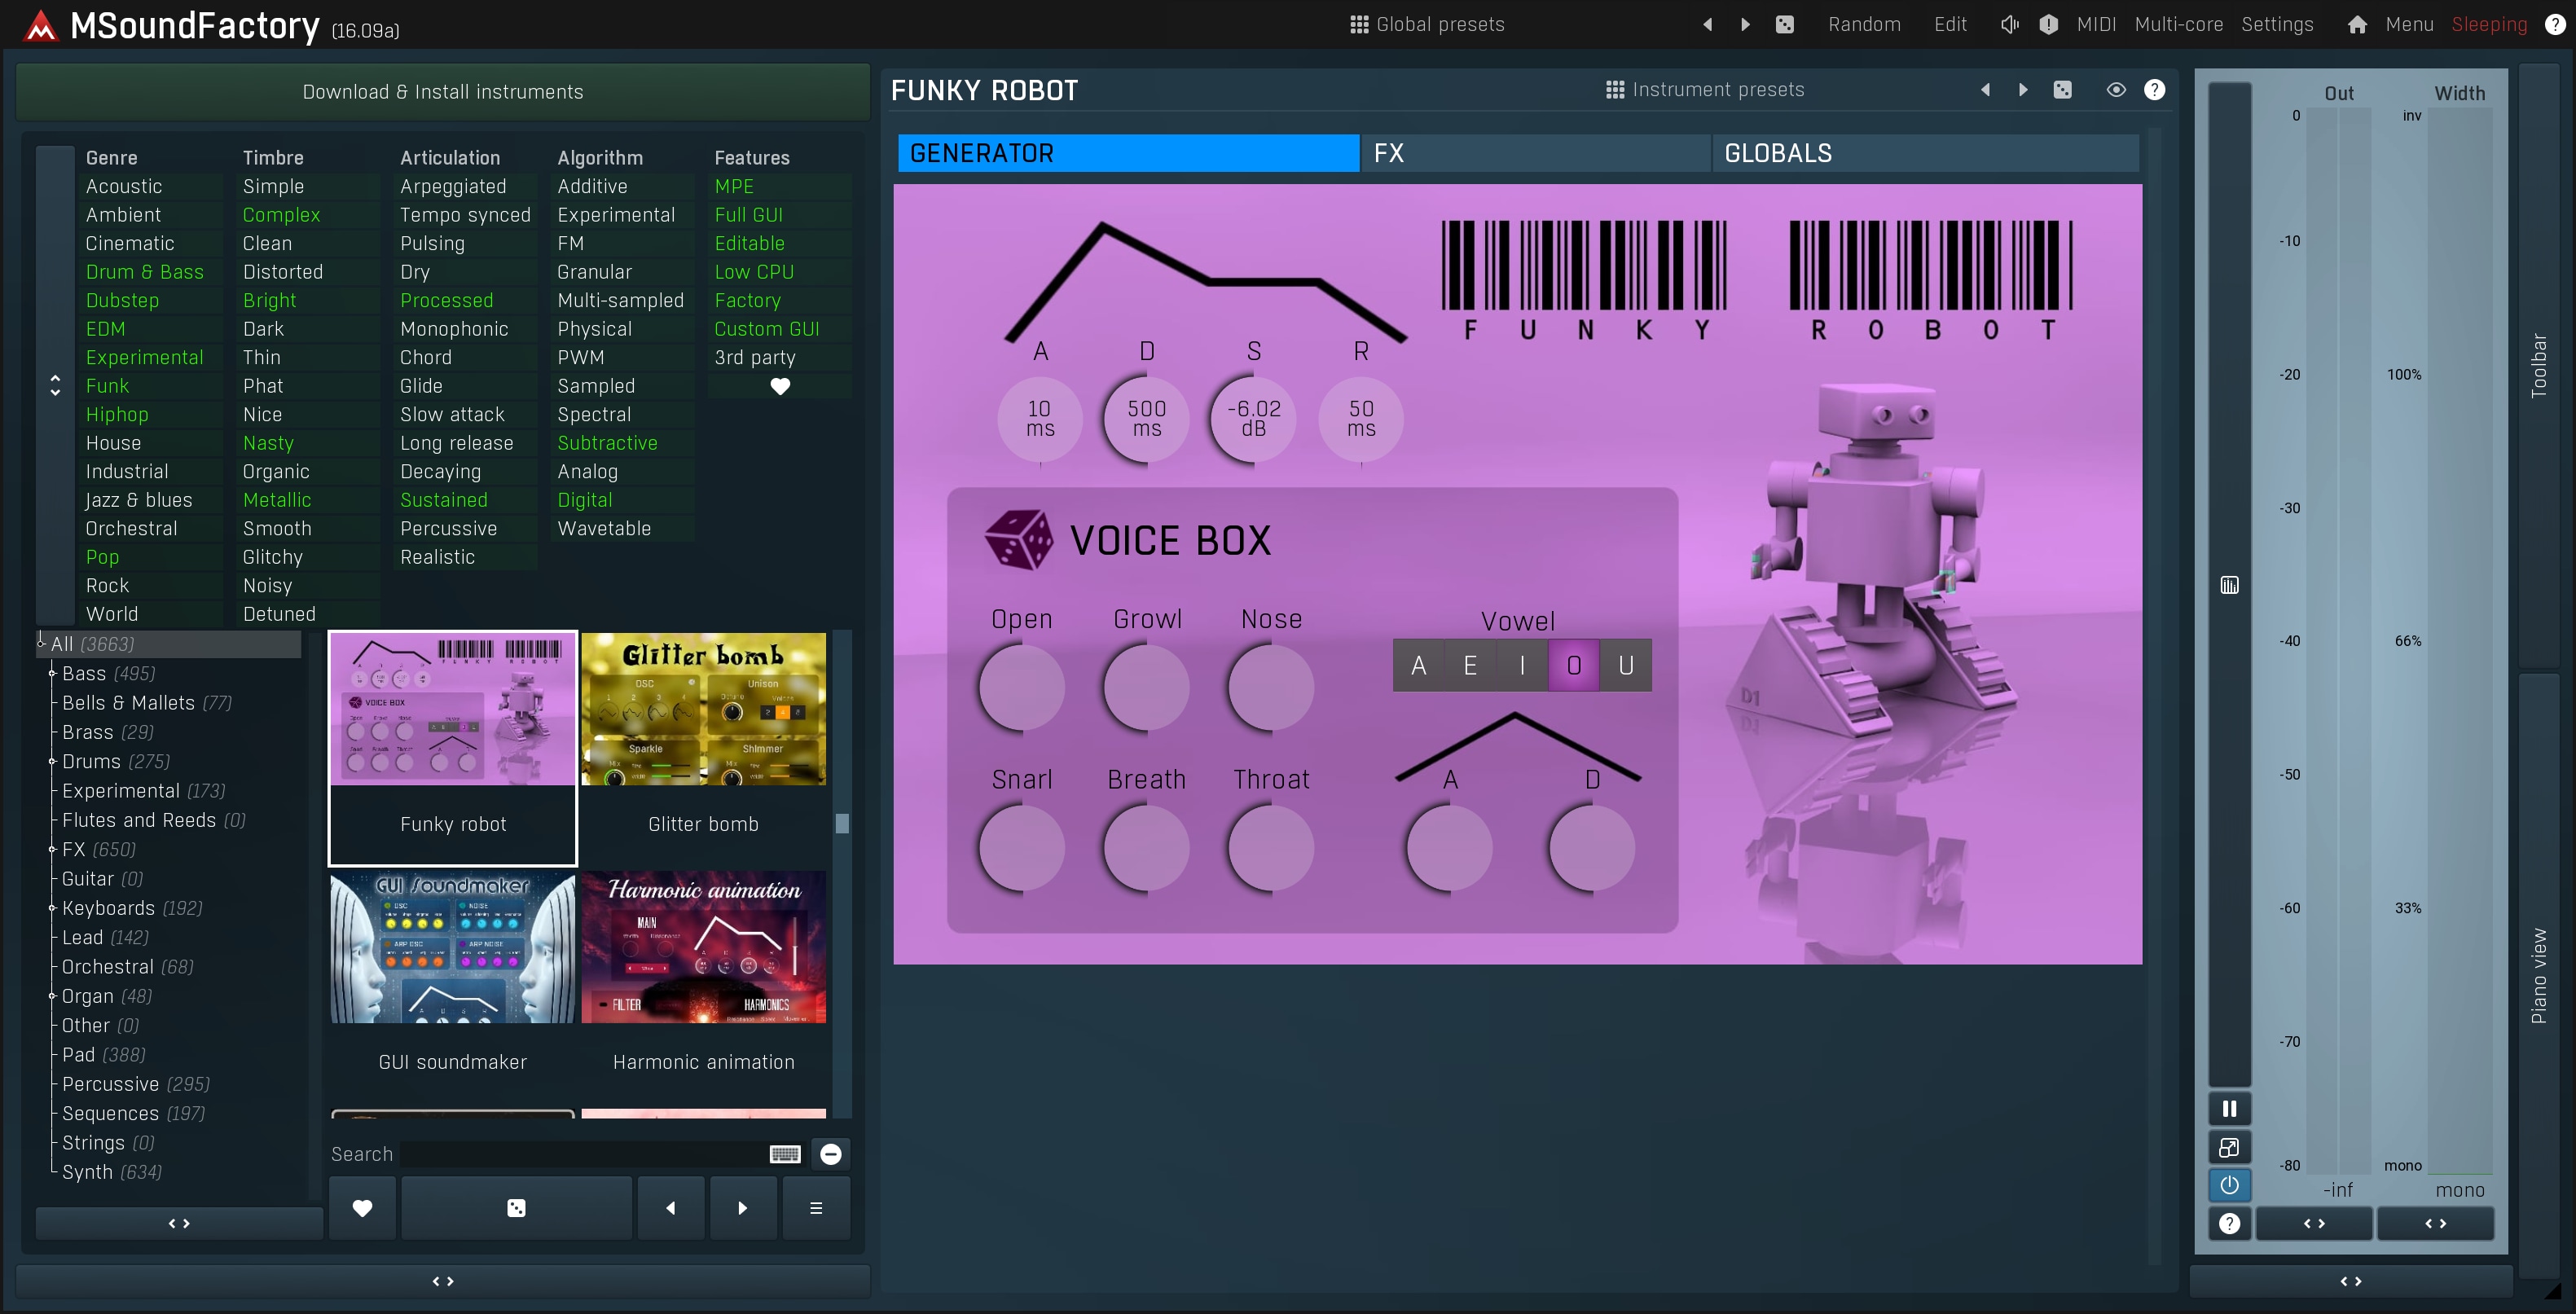Viewport: 2576px width, 1314px height.
Task: Pause the output meter
Action: pyautogui.click(x=2229, y=1108)
